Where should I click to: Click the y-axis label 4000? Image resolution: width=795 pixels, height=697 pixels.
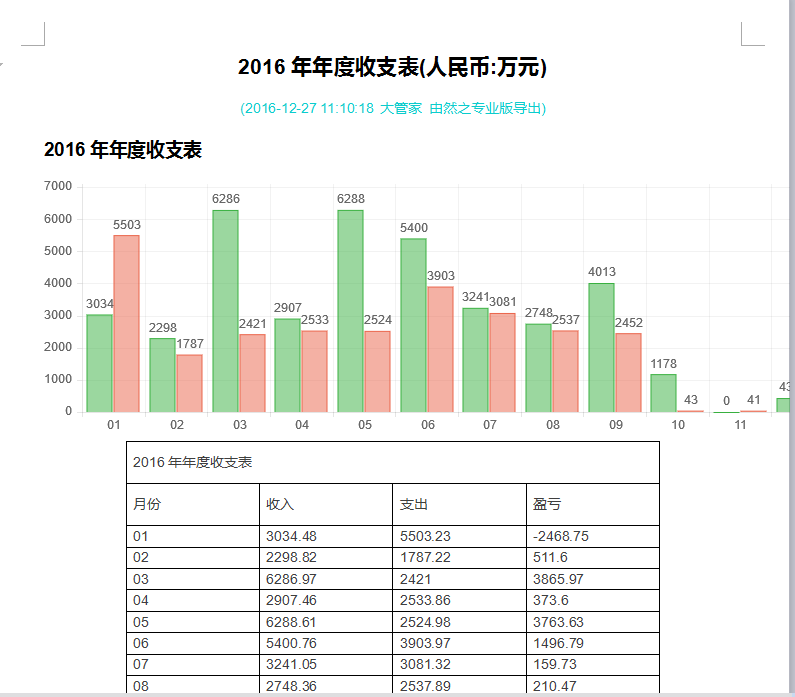(58, 283)
